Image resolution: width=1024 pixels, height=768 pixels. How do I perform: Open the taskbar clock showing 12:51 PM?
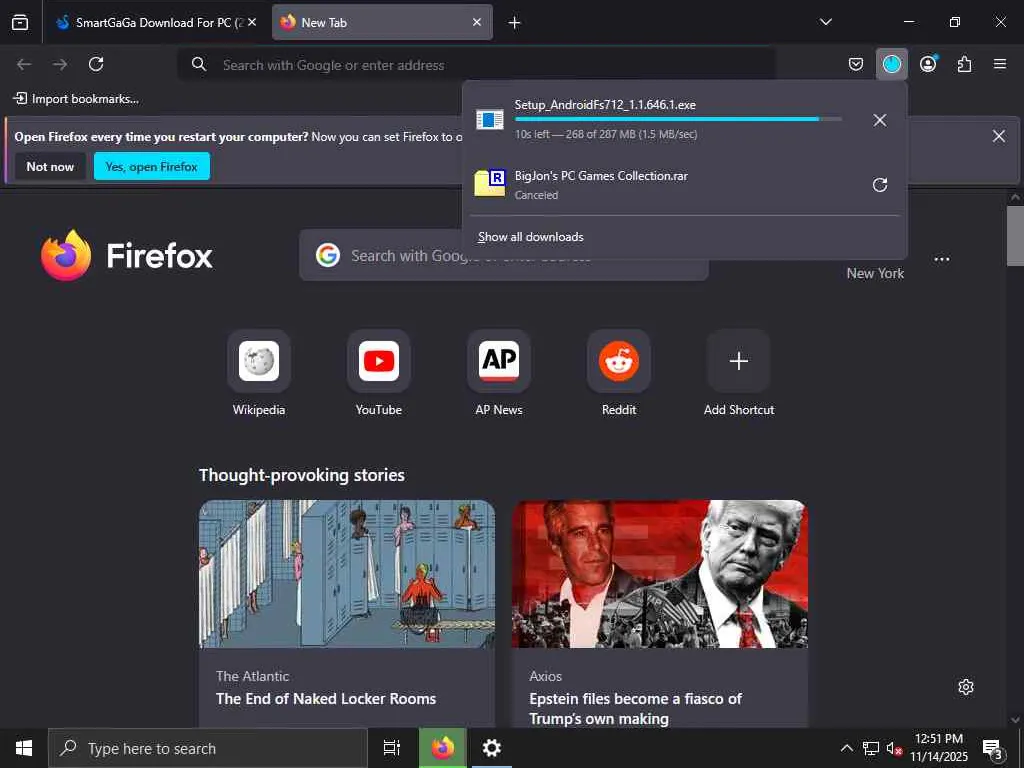(939, 748)
